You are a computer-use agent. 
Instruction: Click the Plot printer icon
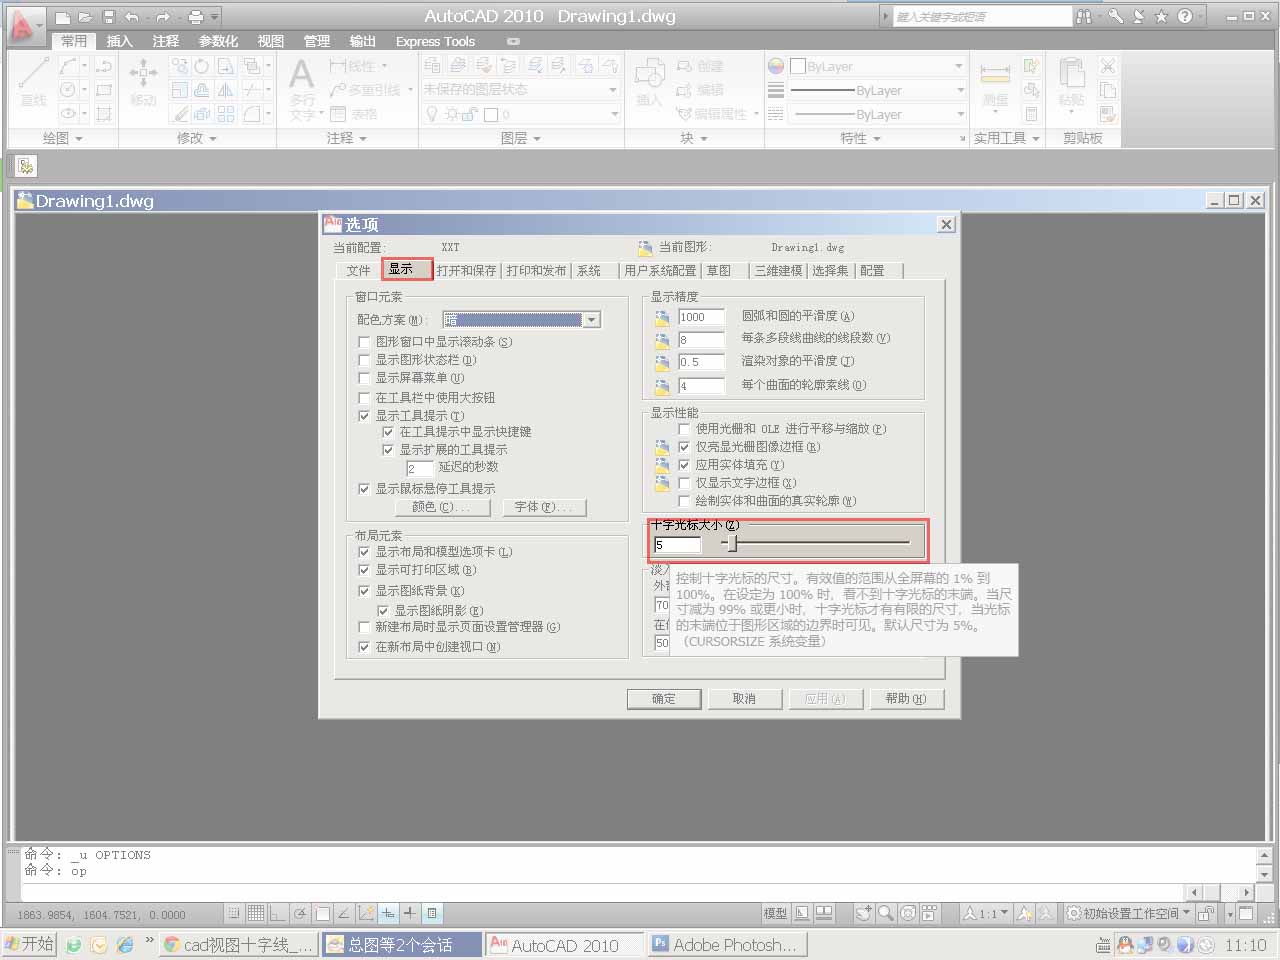pyautogui.click(x=196, y=17)
